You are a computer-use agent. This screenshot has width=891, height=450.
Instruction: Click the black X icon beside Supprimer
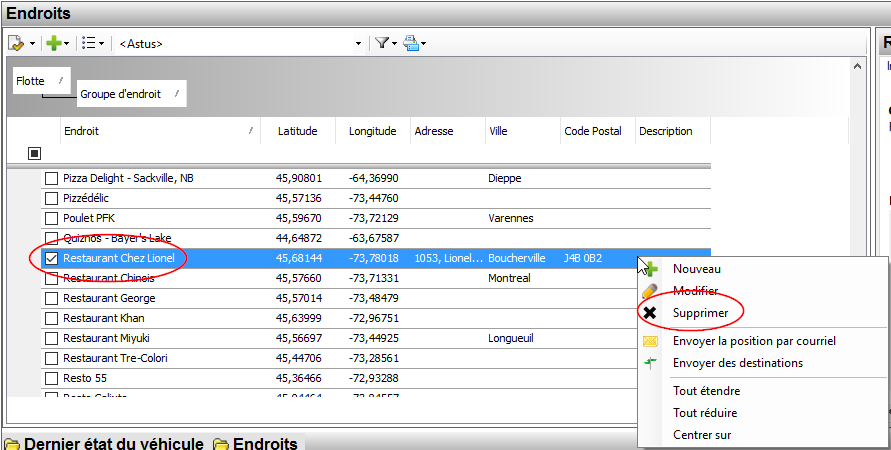(650, 313)
